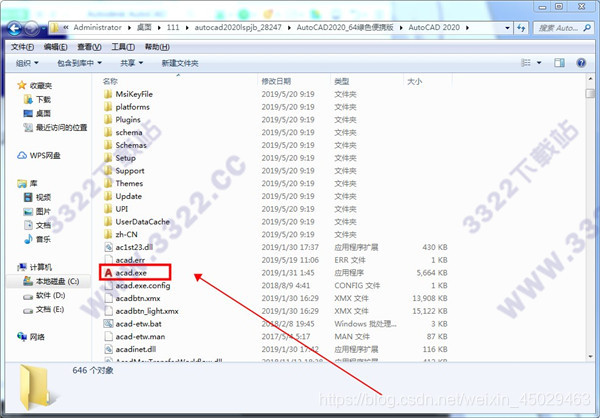Toggle the preview pane icon
Image resolution: width=600 pixels, height=418 pixels.
pyautogui.click(x=559, y=63)
